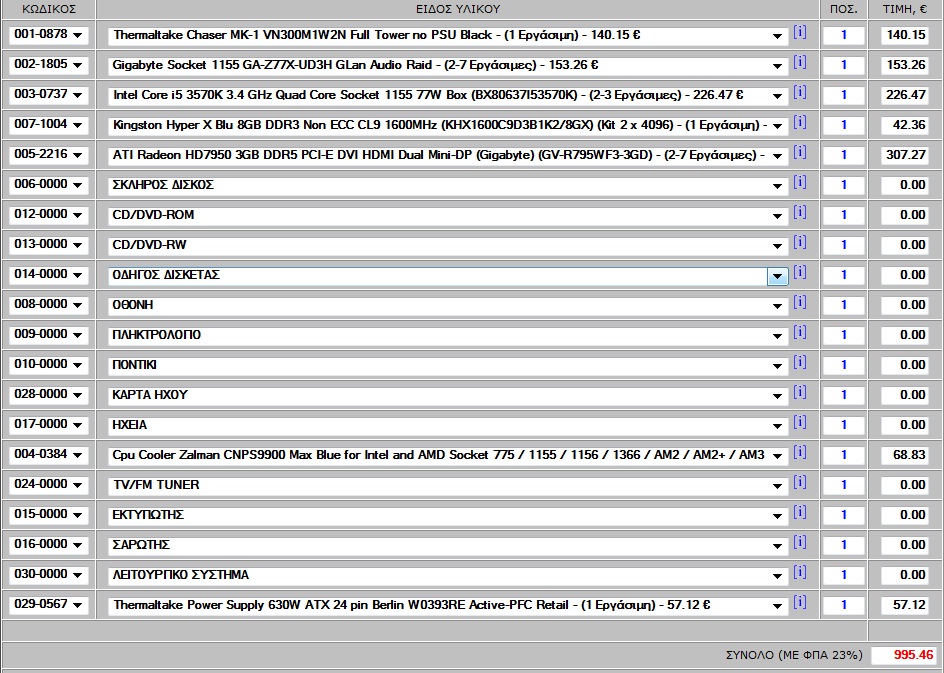Image resolution: width=944 pixels, height=673 pixels.
Task: Click quantity field for ΕΚΤΥΠΩΤΗΣ row
Action: point(843,515)
